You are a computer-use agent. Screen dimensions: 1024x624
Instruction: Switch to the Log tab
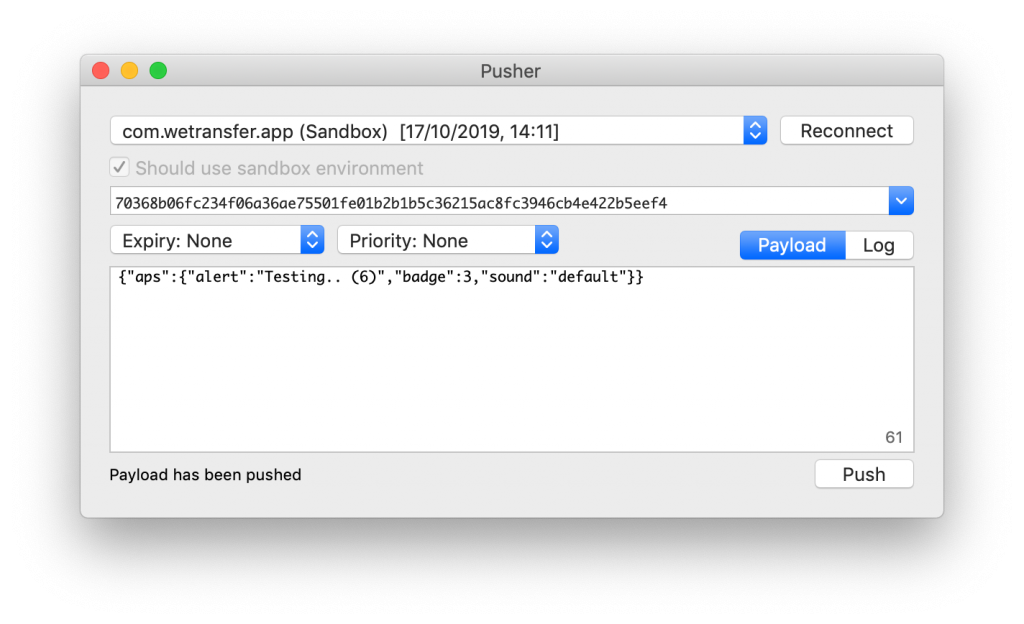tap(878, 244)
